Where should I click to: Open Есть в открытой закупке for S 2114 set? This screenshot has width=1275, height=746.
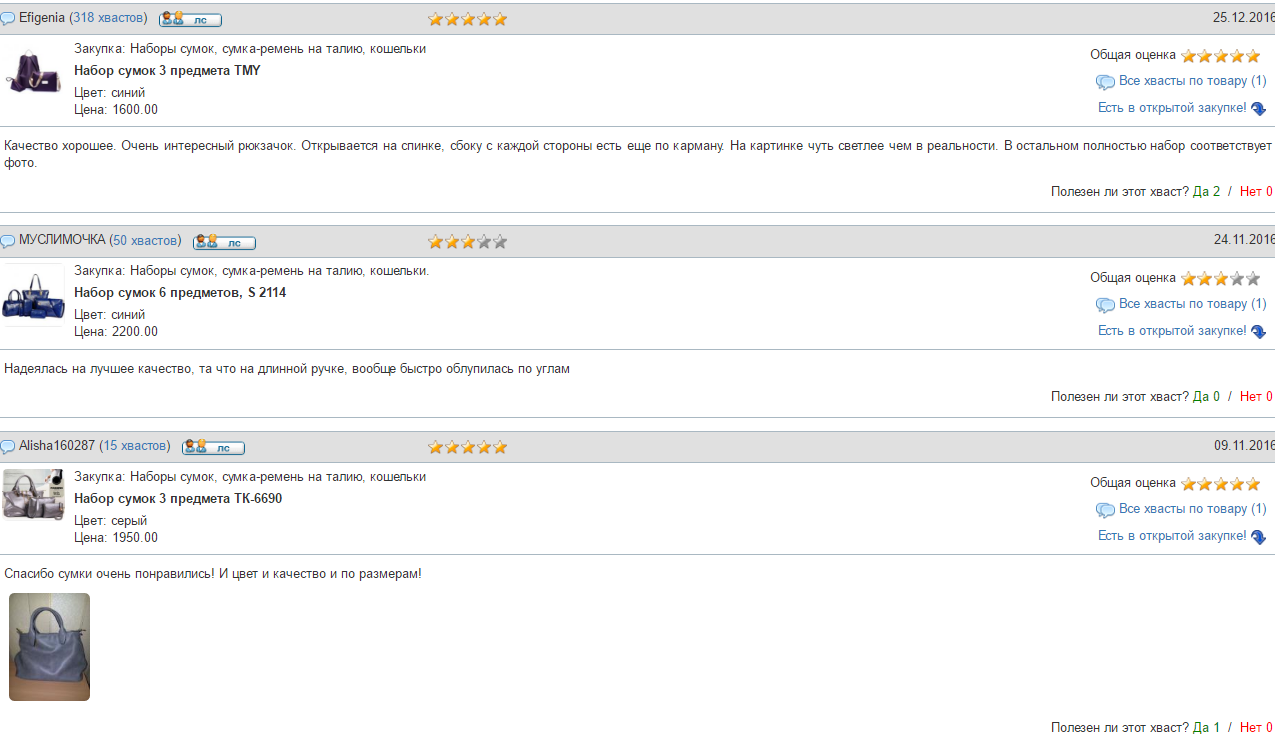tap(1172, 331)
